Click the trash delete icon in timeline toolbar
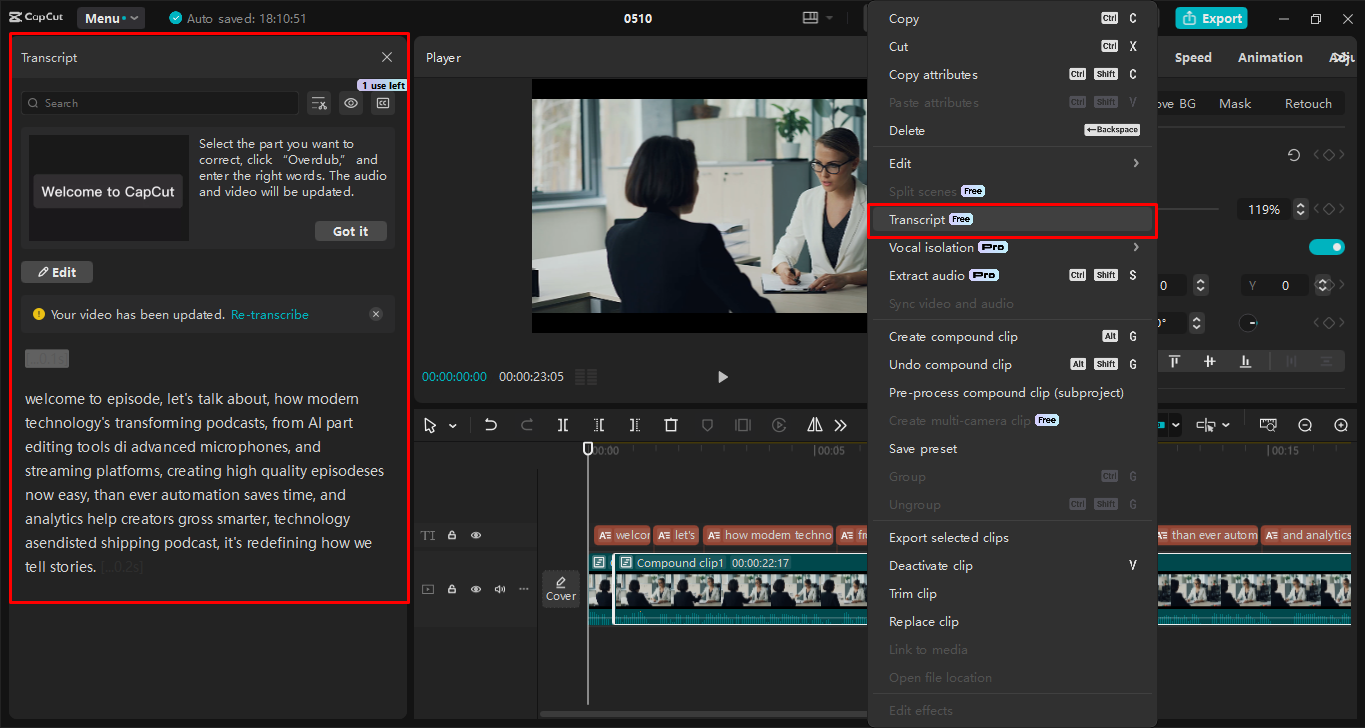This screenshot has width=1365, height=728. 670,425
